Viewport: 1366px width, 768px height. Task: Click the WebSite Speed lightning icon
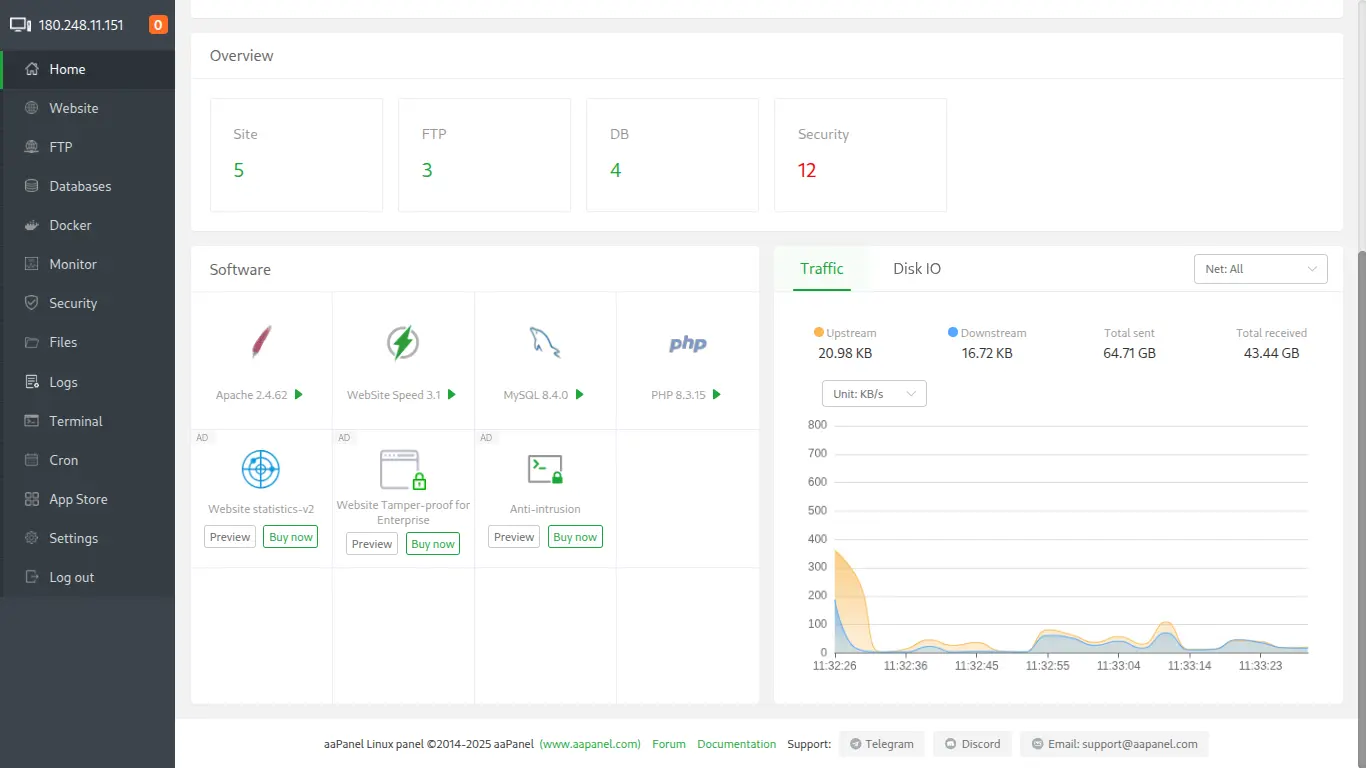click(402, 343)
